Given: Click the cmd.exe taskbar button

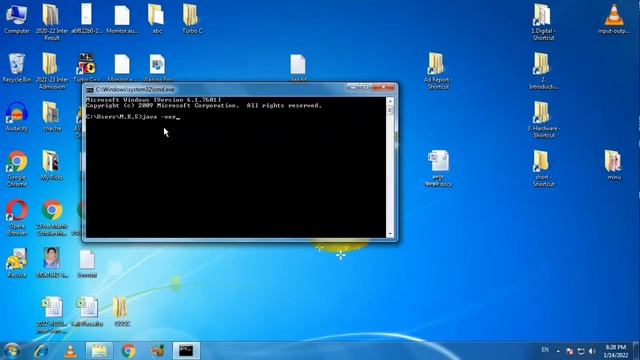Looking at the screenshot, I should point(186,351).
